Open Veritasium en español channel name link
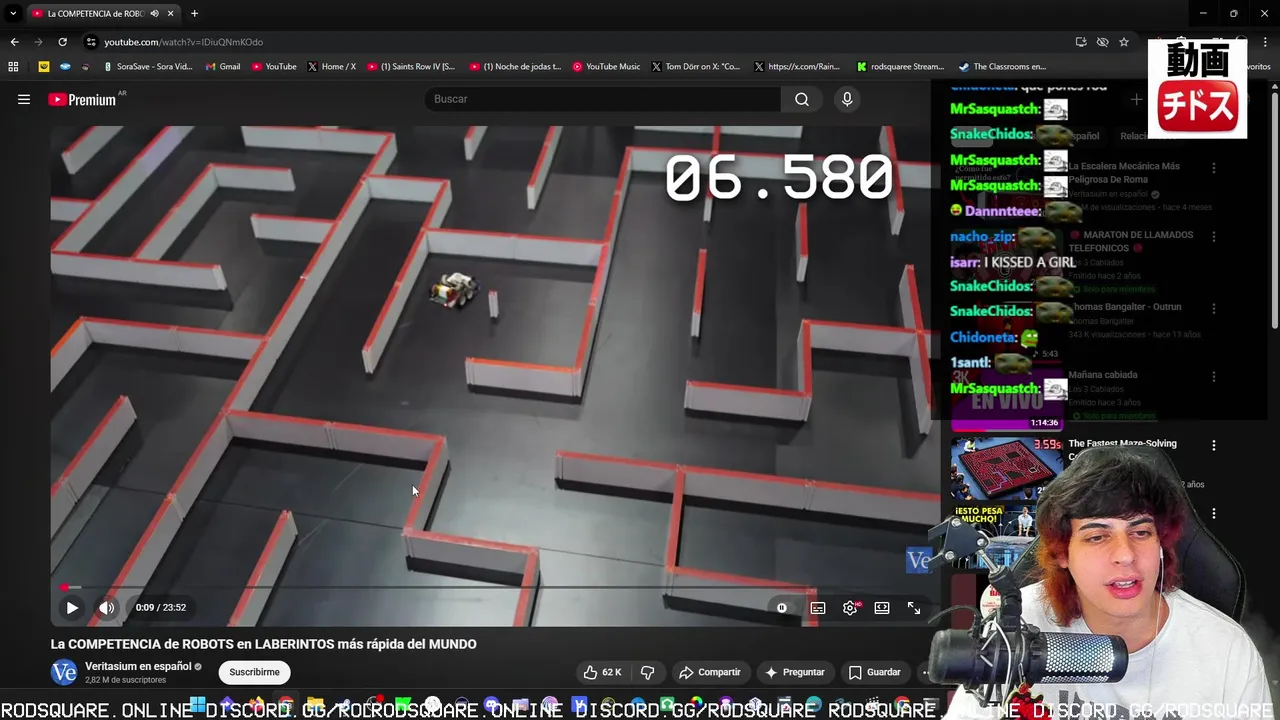The image size is (1280, 720). coord(138,666)
